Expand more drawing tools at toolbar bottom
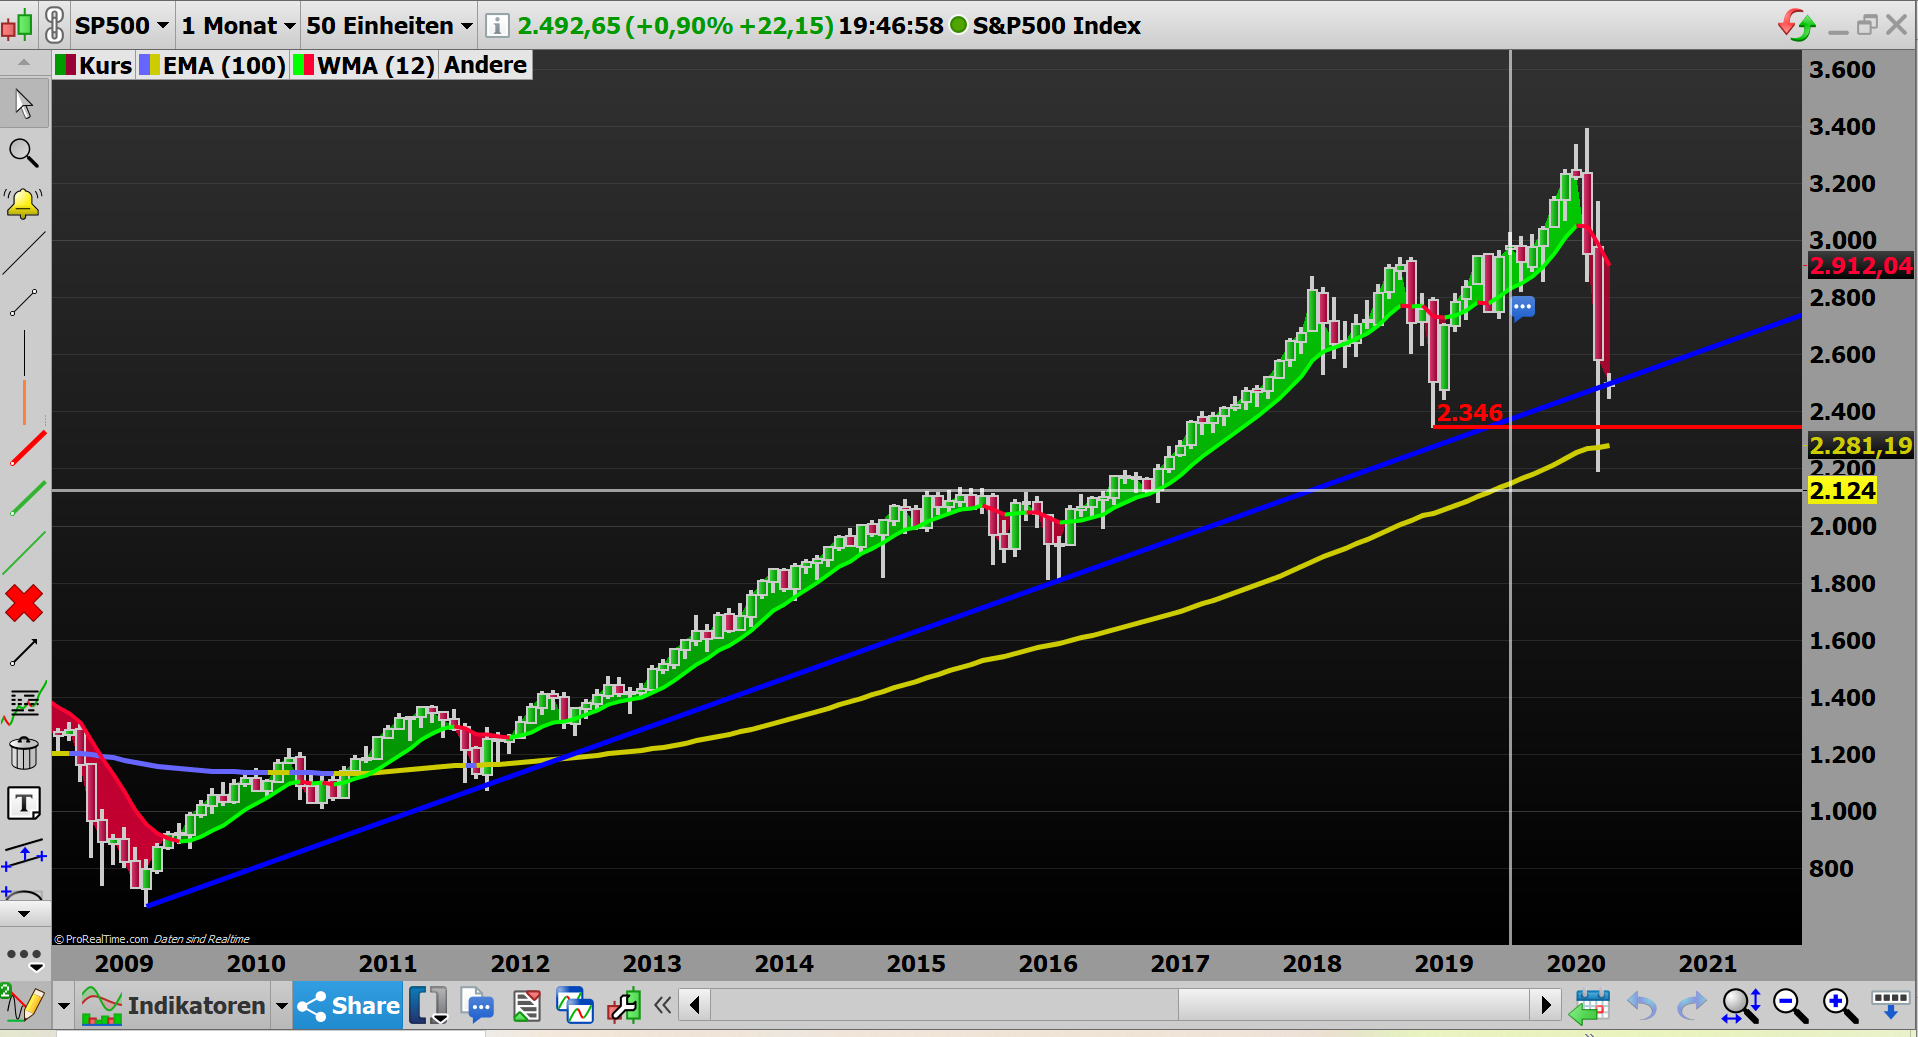Screen dimensions: 1918x1037 click(x=24, y=913)
